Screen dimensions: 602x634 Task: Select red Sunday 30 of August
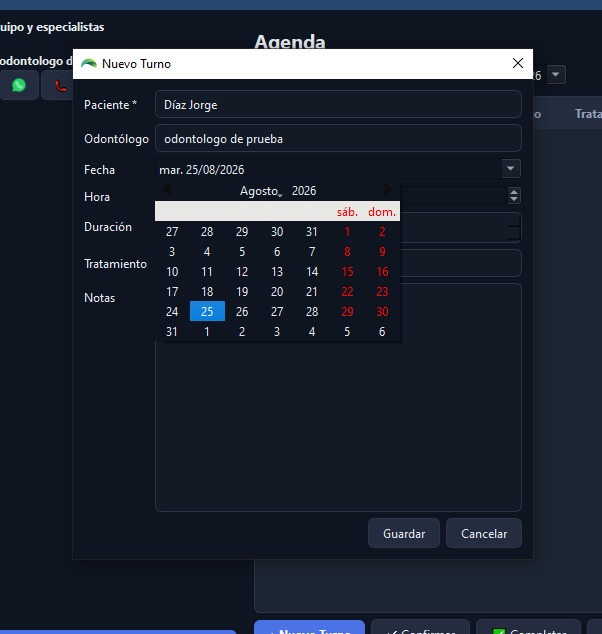coord(382,311)
